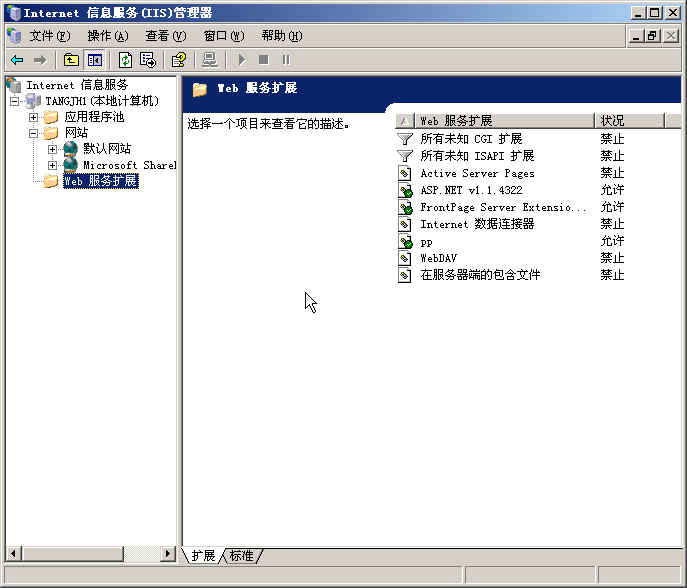Screen dimensions: 687x588
Task: Click the Back arrow toolbar icon
Action: (x=17, y=60)
